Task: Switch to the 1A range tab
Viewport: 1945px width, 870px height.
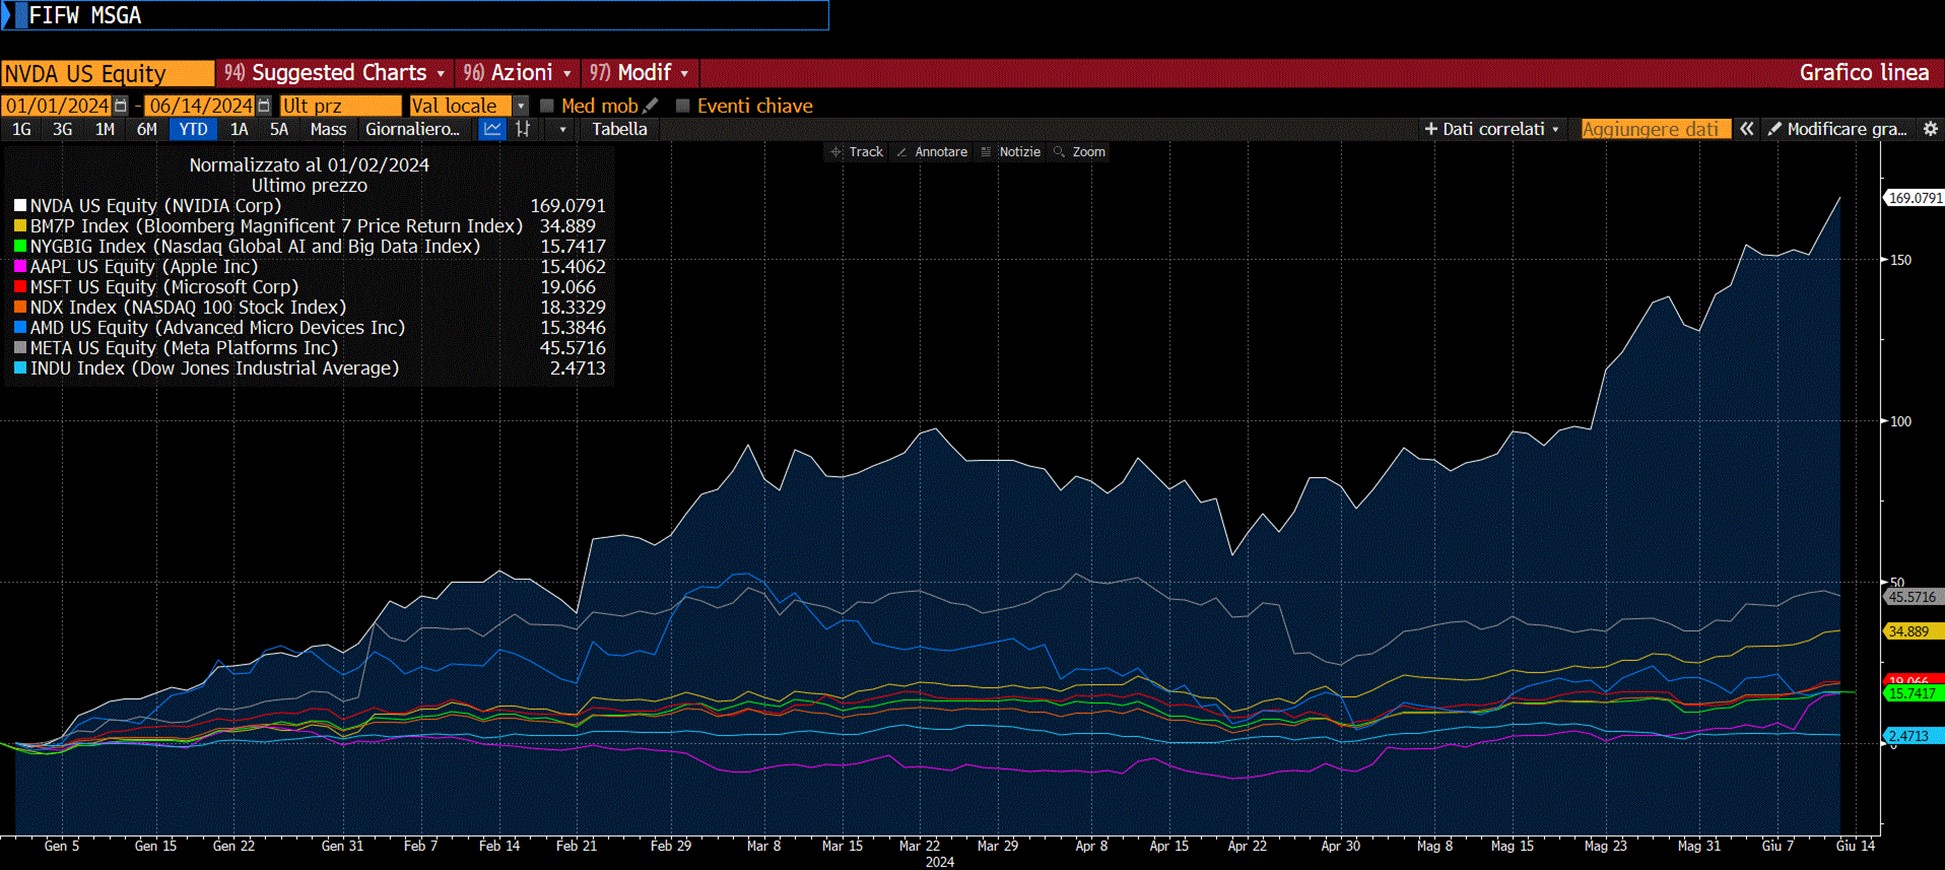Action: click(x=239, y=129)
